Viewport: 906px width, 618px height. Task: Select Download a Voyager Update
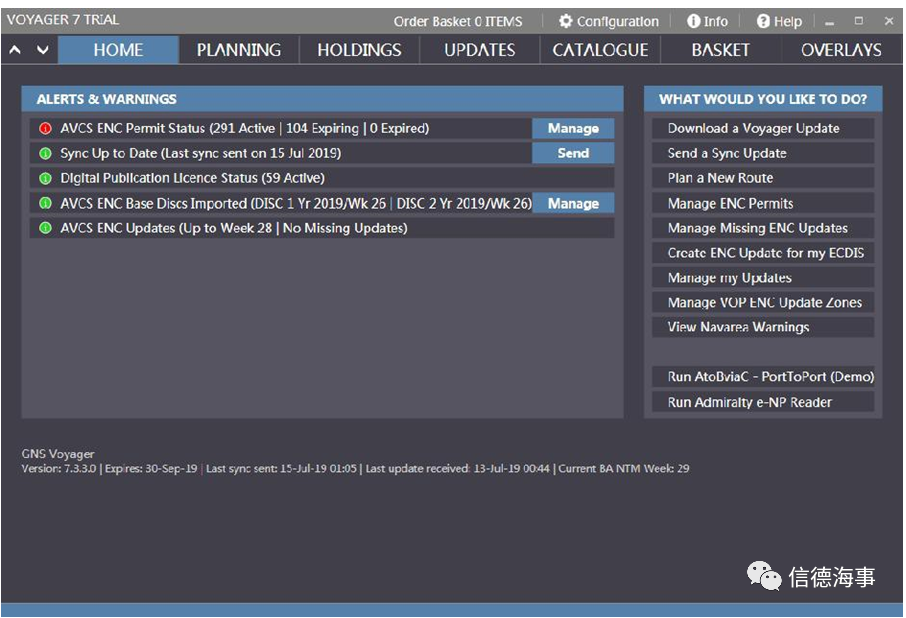click(763, 128)
